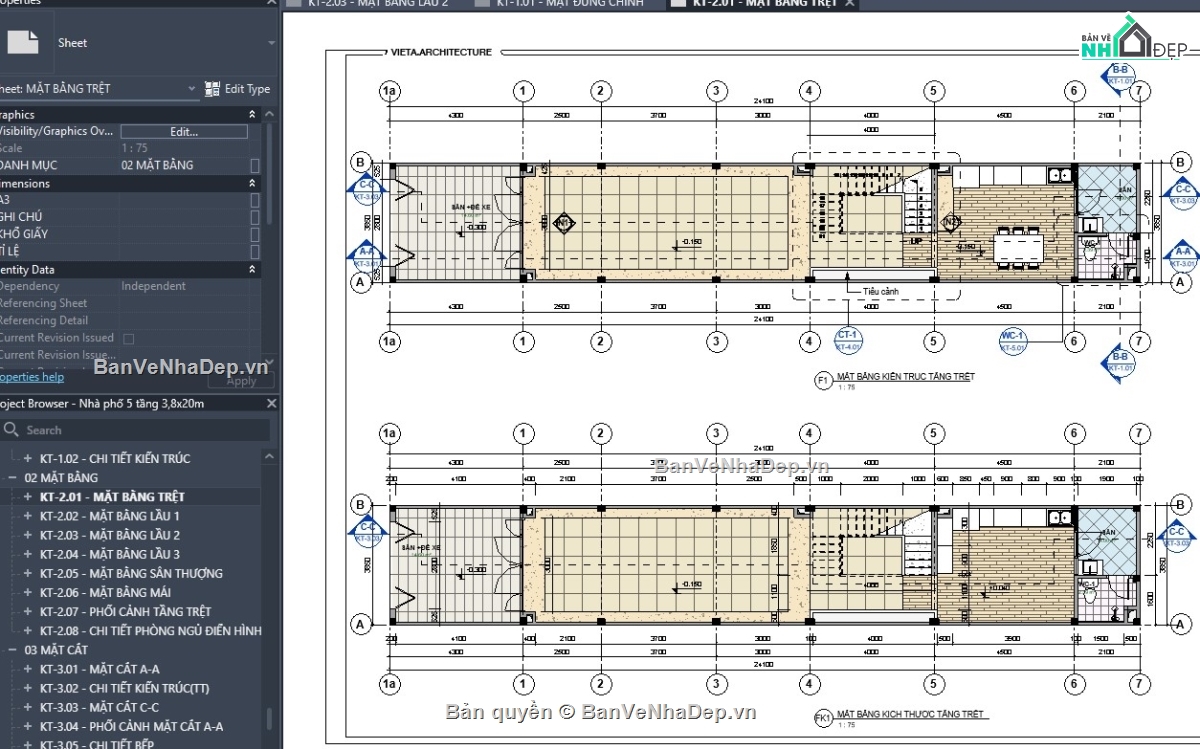Open sheet KT-2.04 - MẶT BẰNG LẦU 3

[110, 554]
